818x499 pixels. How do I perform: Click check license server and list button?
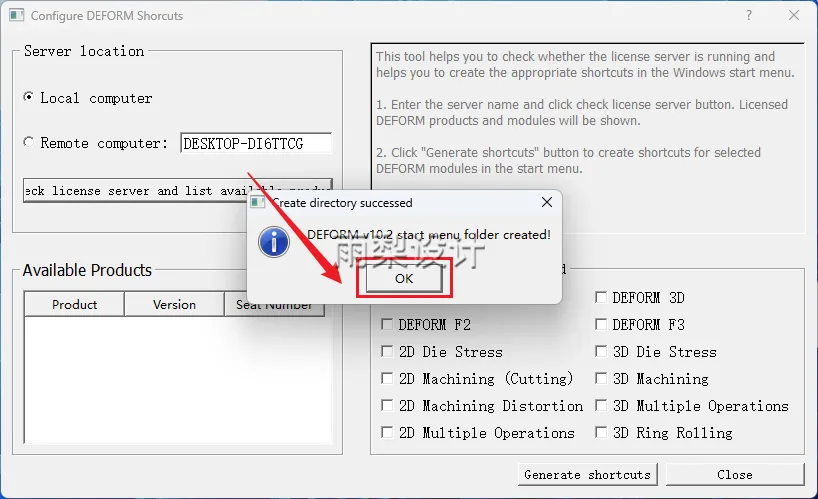[x=177, y=190]
